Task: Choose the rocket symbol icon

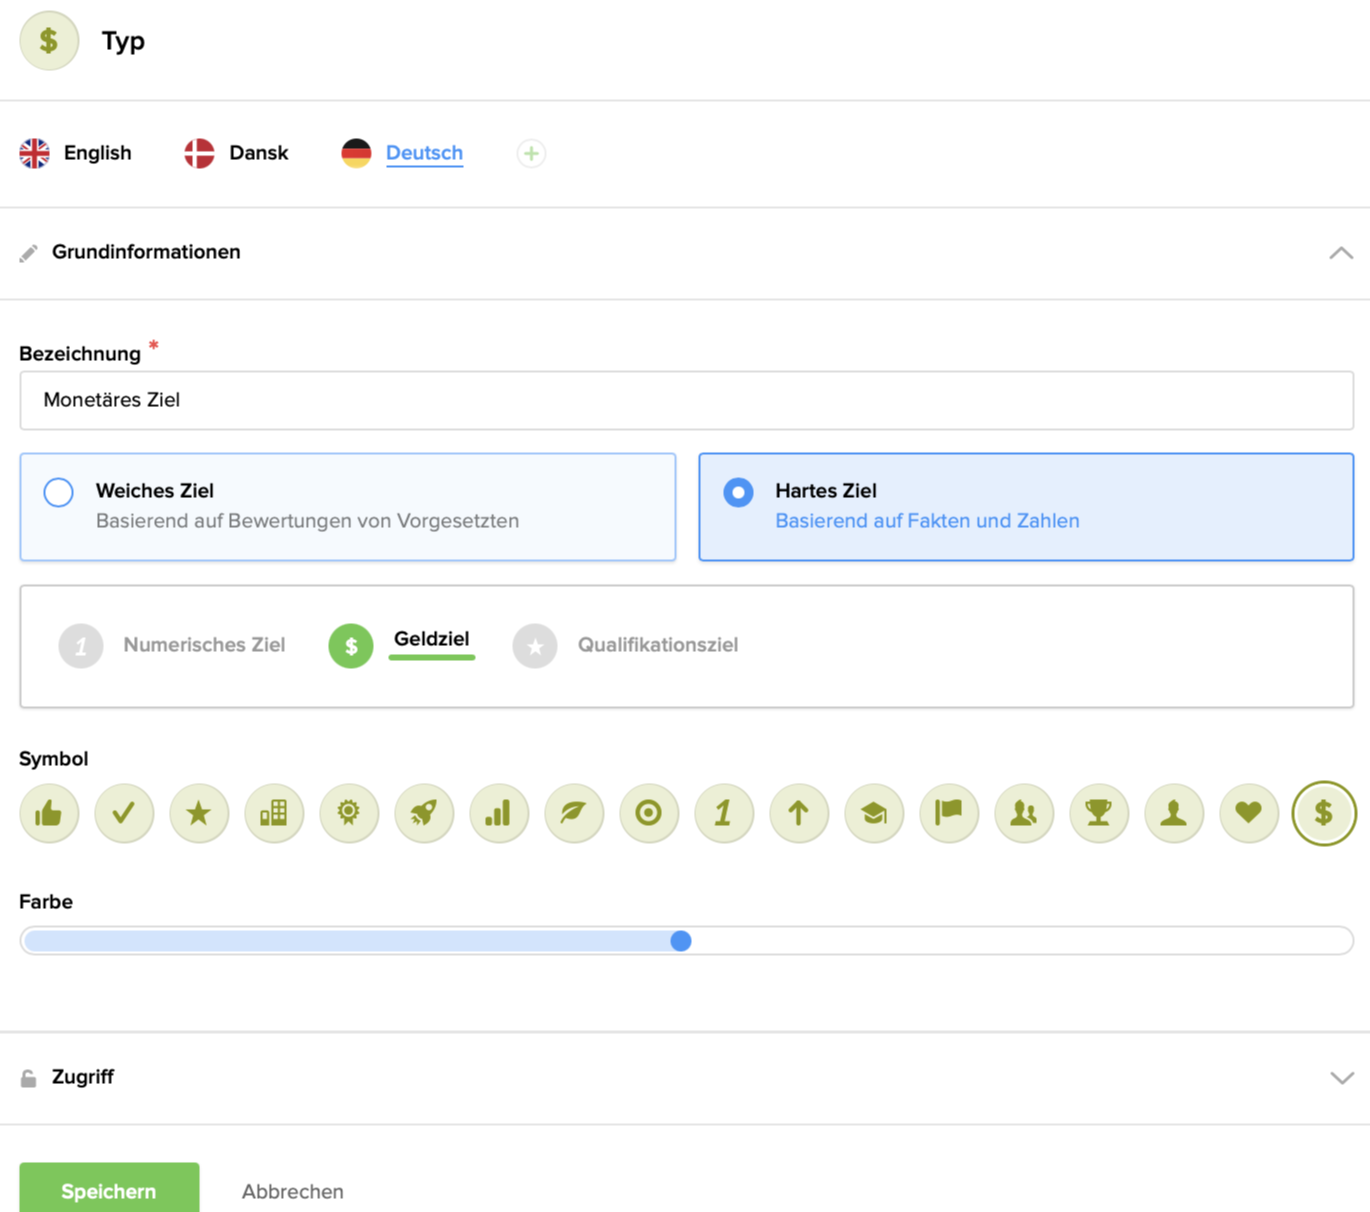Action: click(x=424, y=813)
